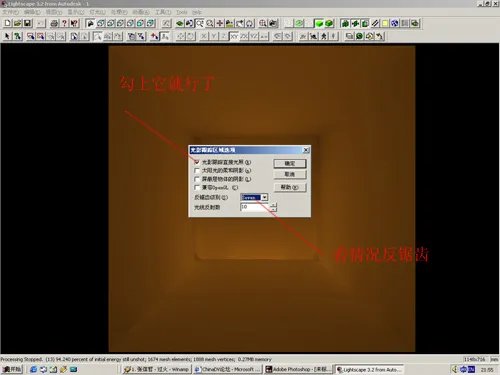Click the diagonal lines toolbar icon
This screenshot has width=500, height=375.
(x=375, y=23)
